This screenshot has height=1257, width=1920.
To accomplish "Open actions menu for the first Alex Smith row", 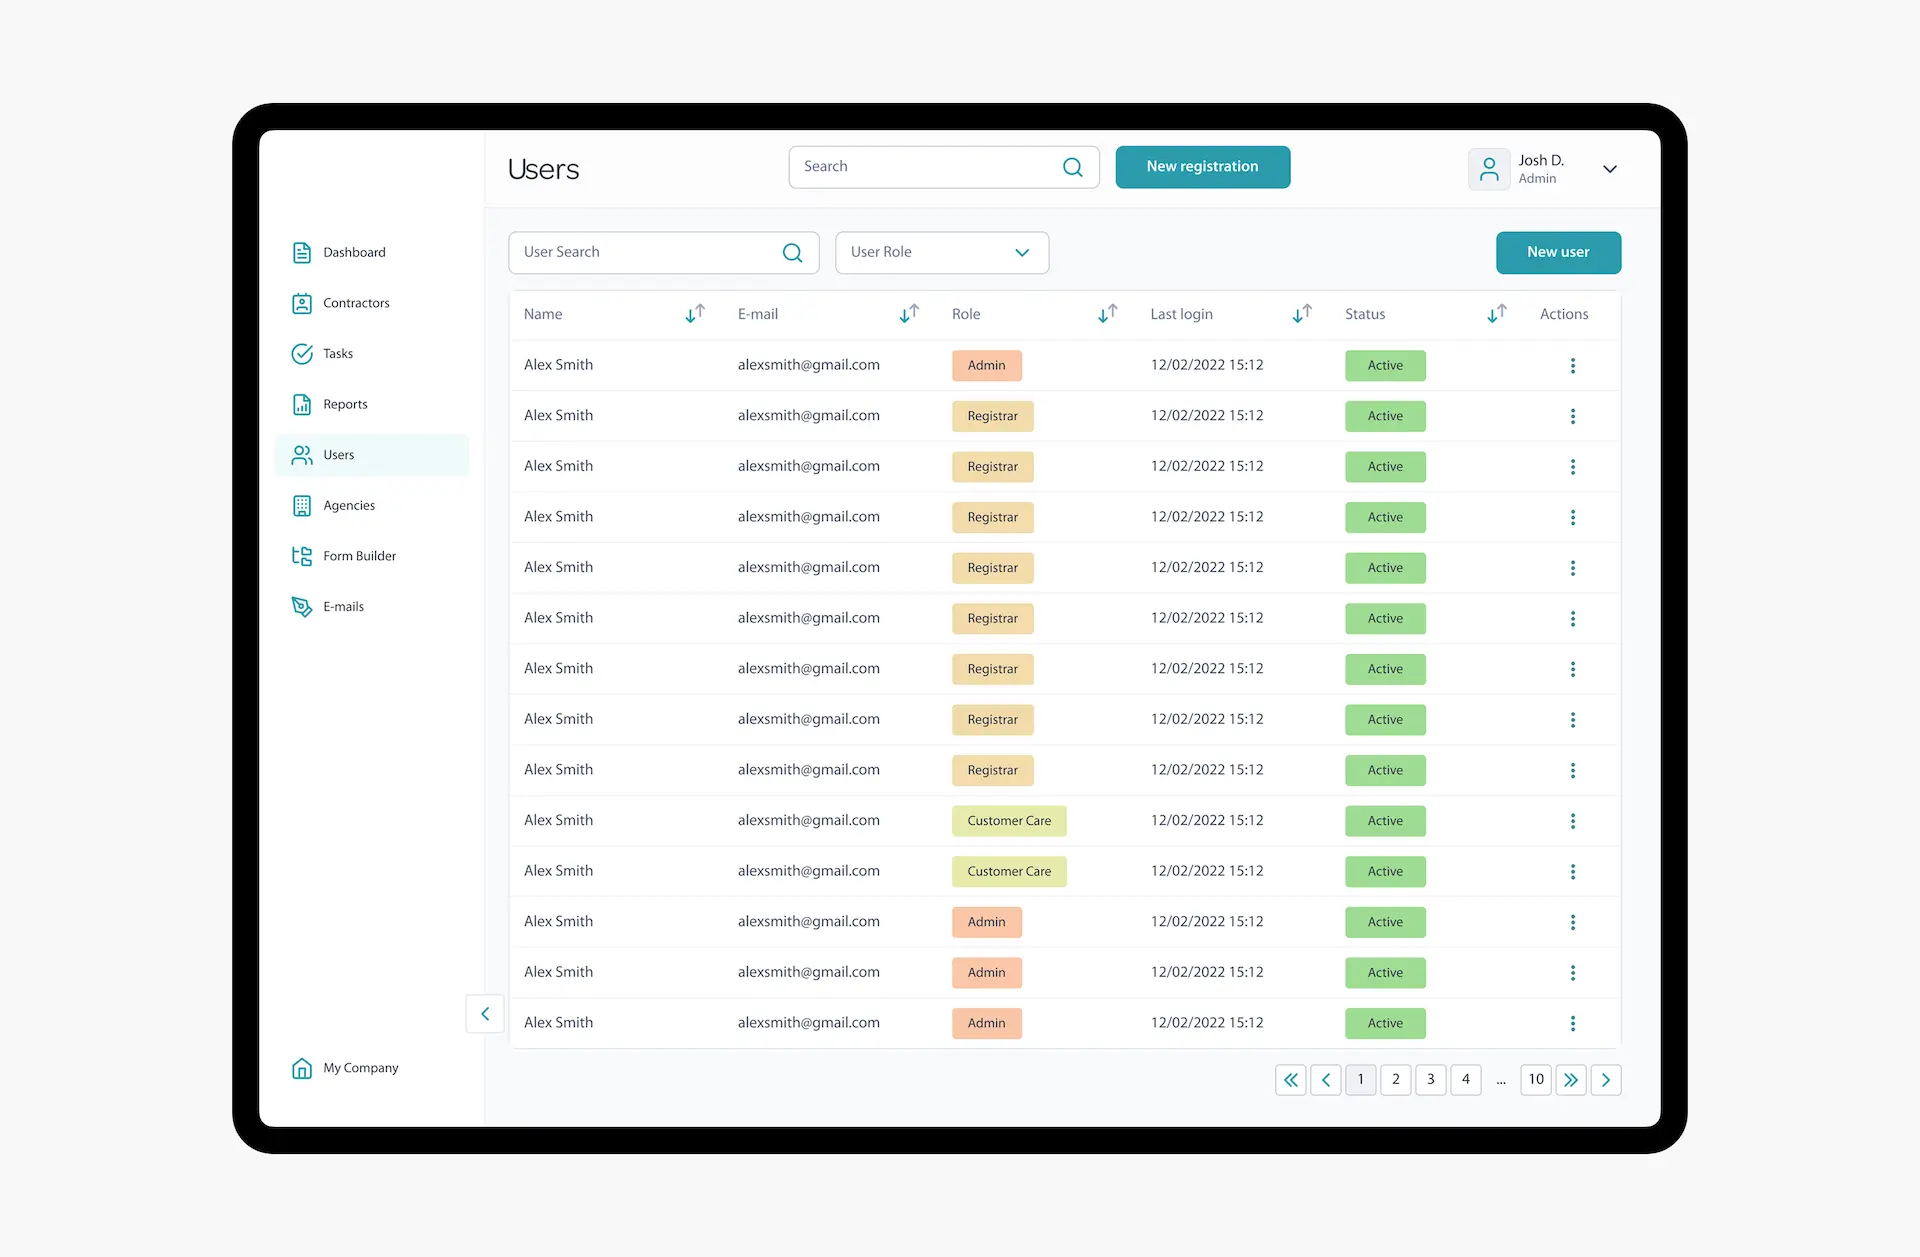I will [x=1572, y=365].
